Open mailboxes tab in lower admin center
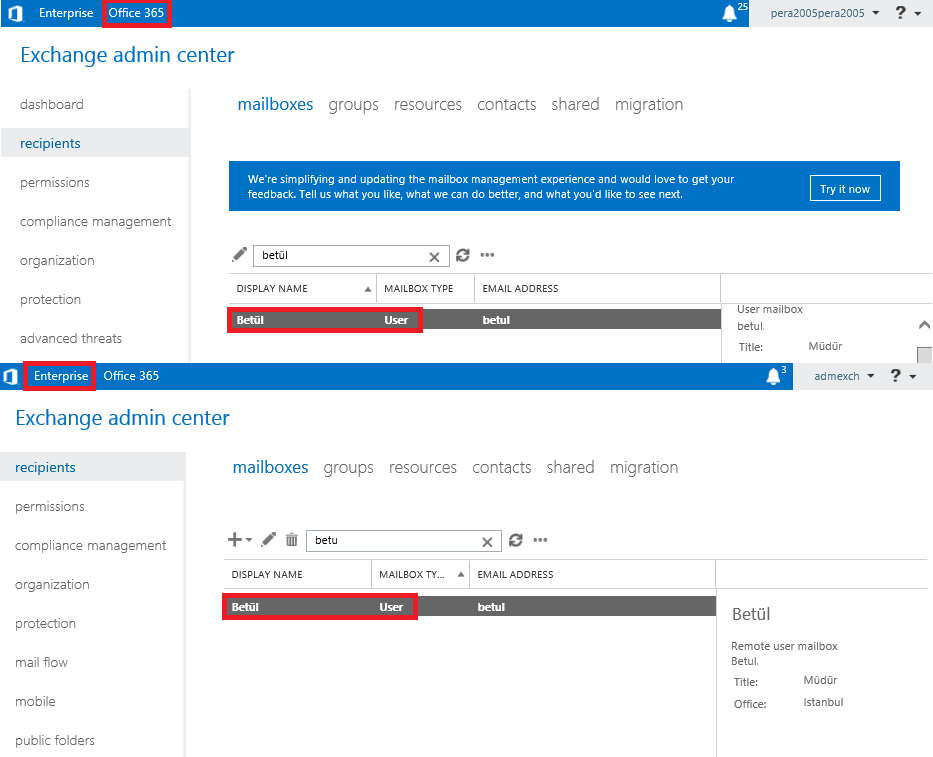This screenshot has width=933, height=757. 270,467
